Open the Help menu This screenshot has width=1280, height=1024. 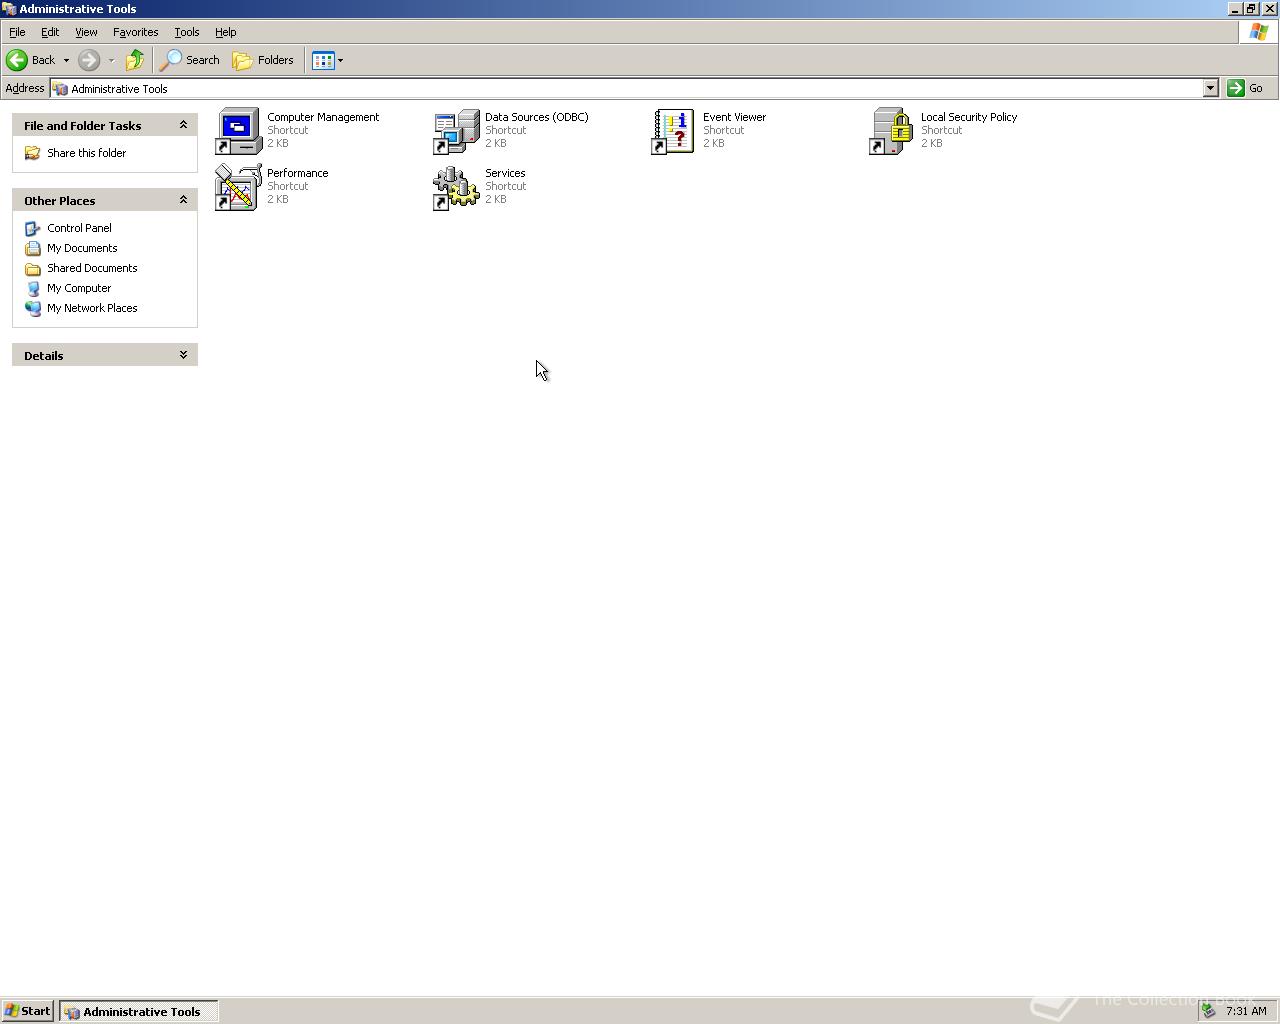tap(226, 32)
